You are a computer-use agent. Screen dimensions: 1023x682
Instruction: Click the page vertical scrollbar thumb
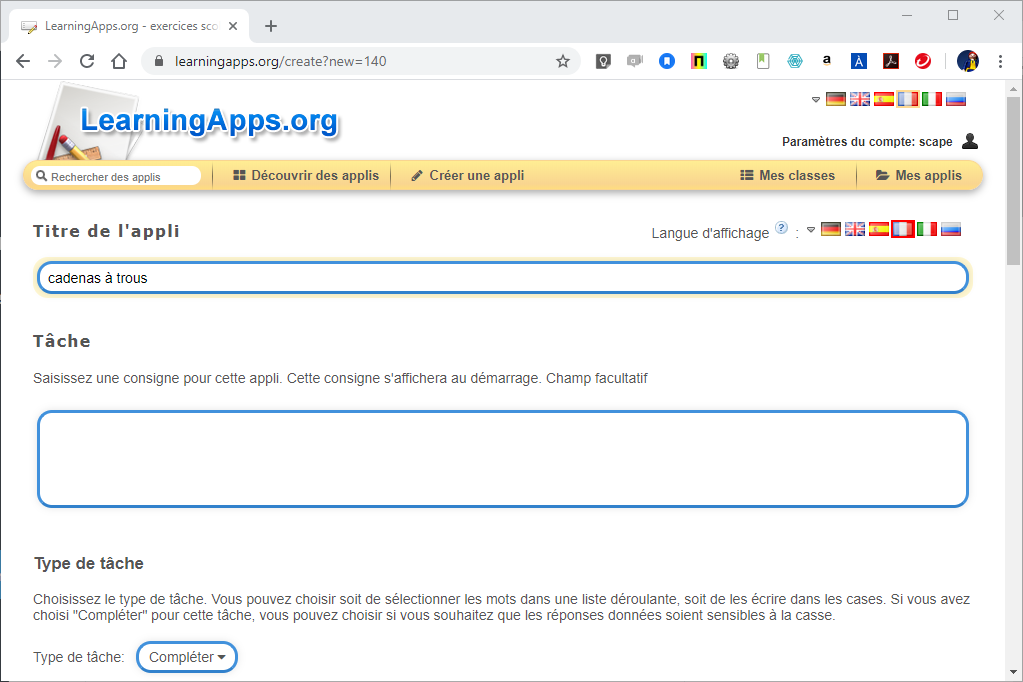tap(1013, 181)
